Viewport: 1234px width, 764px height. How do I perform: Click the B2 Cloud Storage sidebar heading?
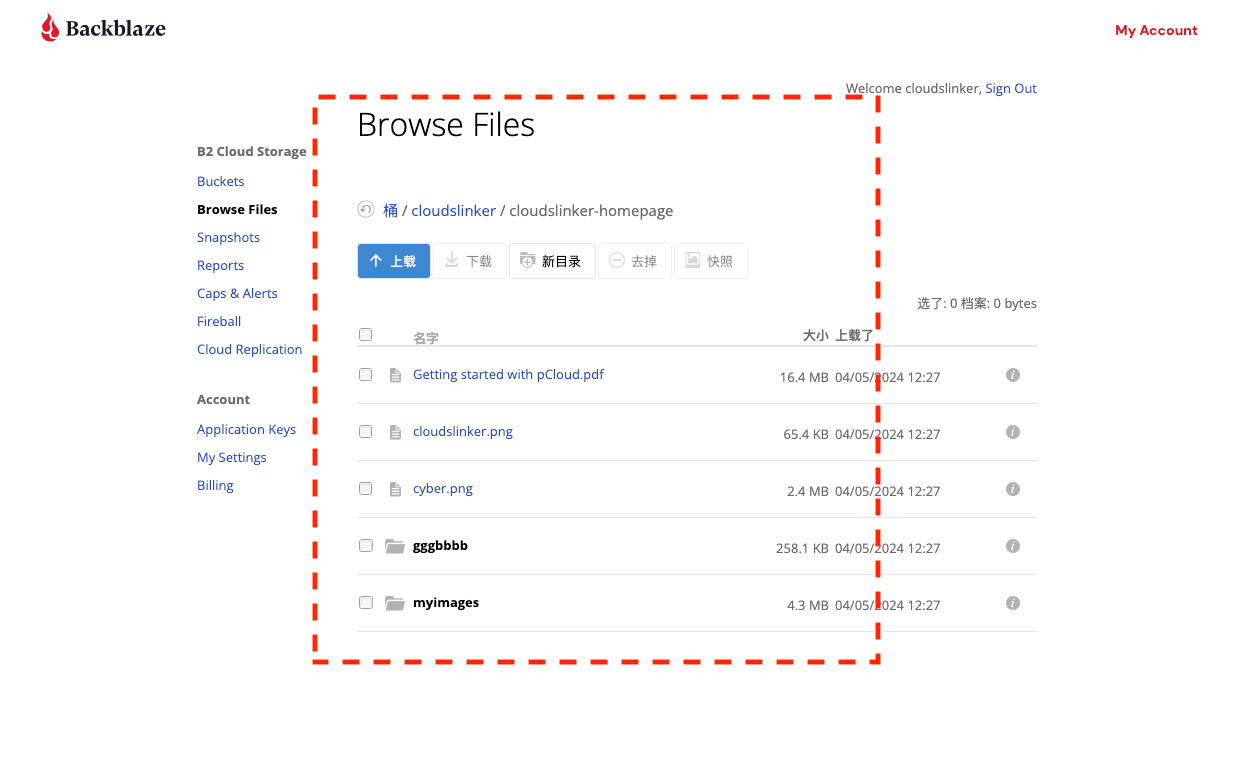point(252,151)
